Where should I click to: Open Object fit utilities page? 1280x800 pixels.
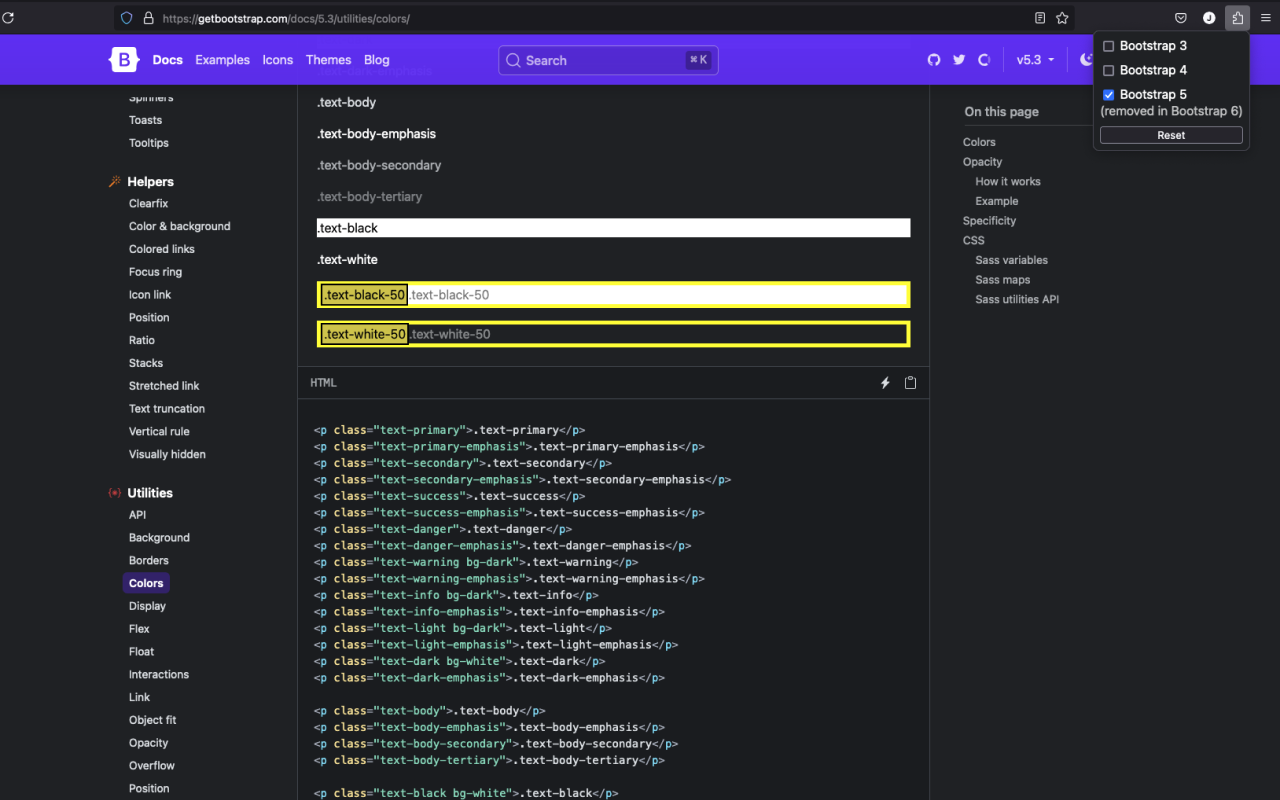[153, 720]
